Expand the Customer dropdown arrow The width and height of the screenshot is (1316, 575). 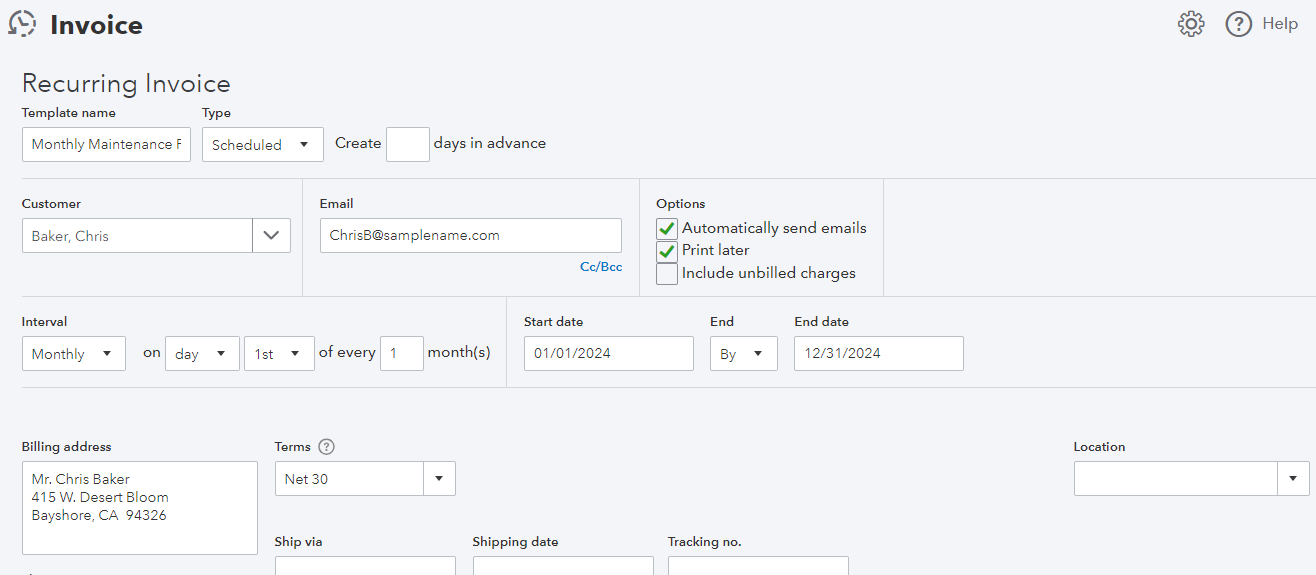(271, 236)
